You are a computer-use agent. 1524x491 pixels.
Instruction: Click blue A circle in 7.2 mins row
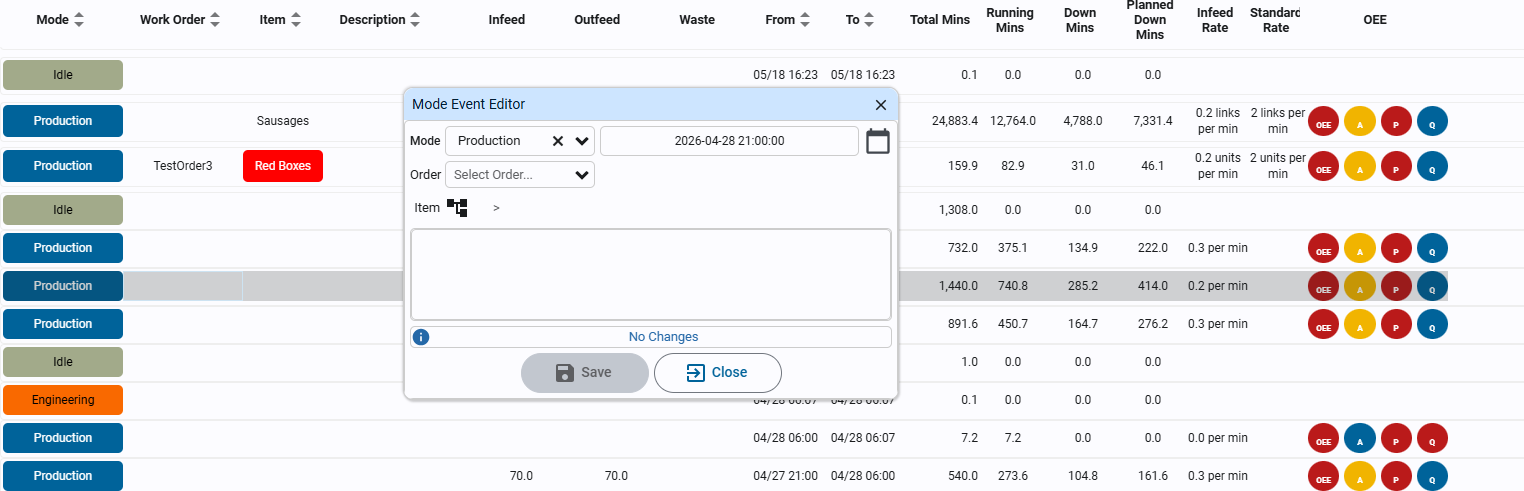click(x=1359, y=438)
